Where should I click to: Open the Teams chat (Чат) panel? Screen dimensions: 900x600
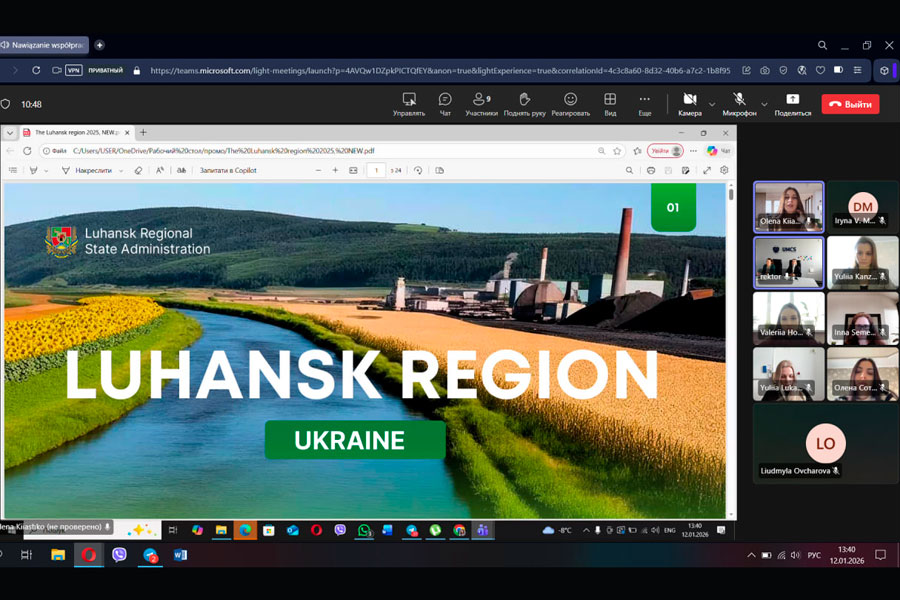click(445, 103)
